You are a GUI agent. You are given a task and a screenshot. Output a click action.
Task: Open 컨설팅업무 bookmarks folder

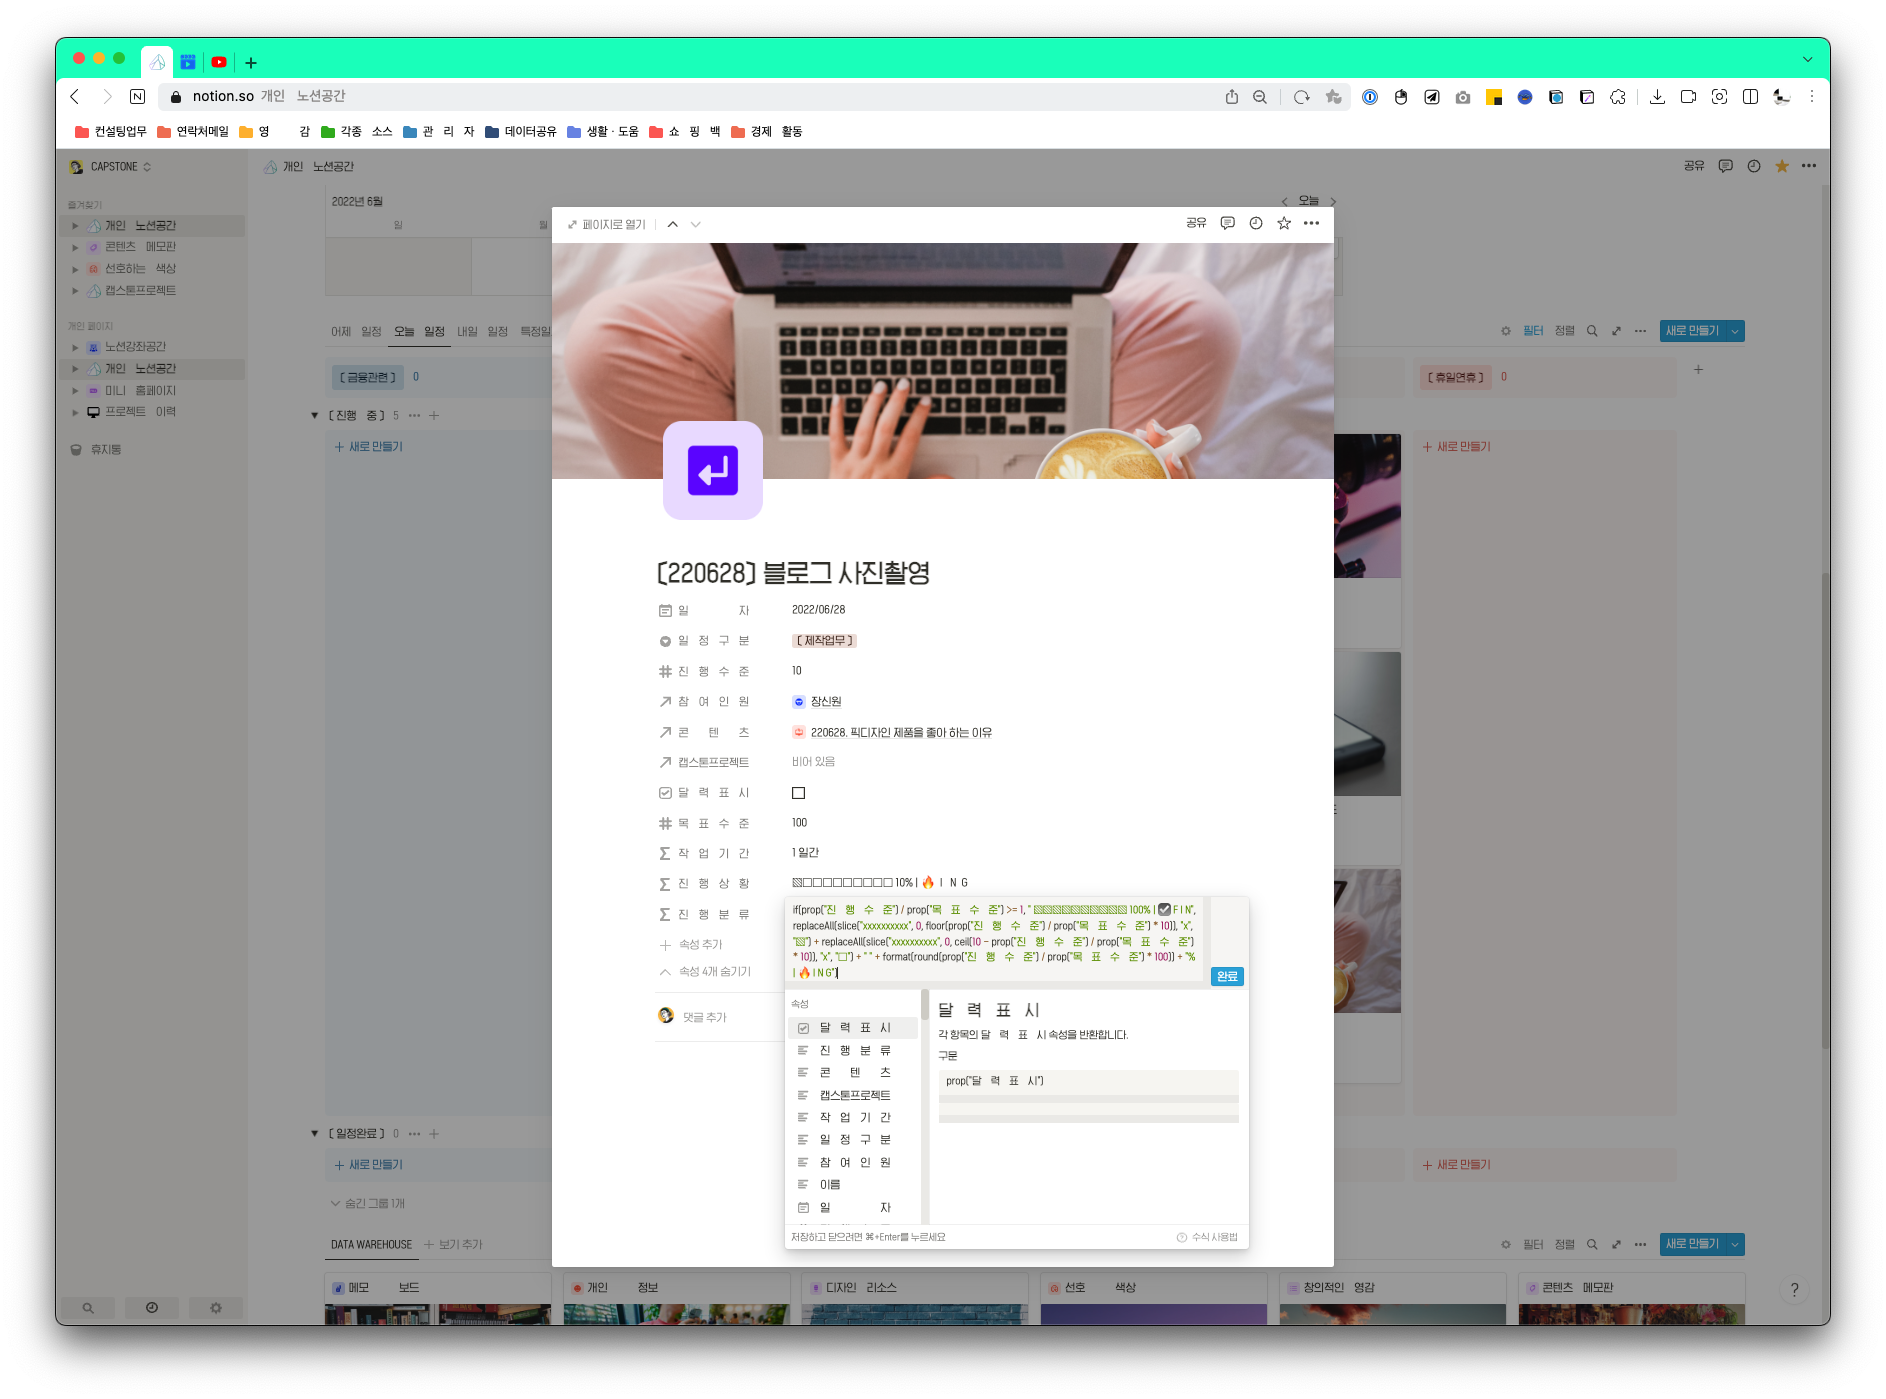111,131
